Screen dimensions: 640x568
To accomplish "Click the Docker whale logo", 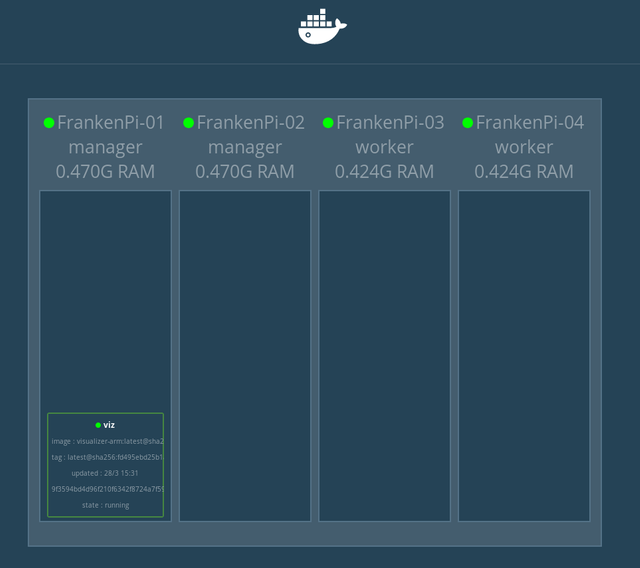I will coord(322,27).
